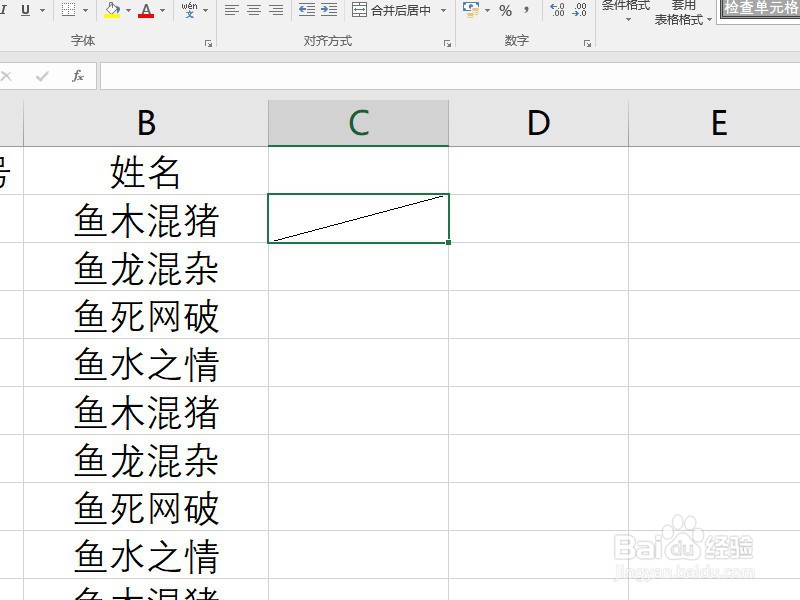
Task: Open the Font Color dropdown arrow
Action: pyautogui.click(x=161, y=12)
